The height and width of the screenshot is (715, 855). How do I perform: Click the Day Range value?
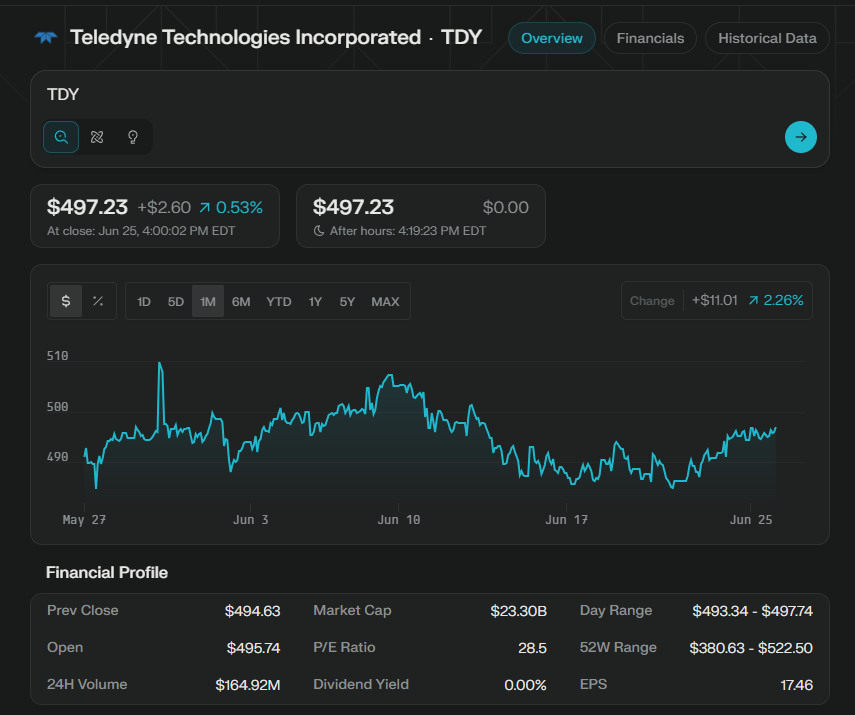[752, 611]
